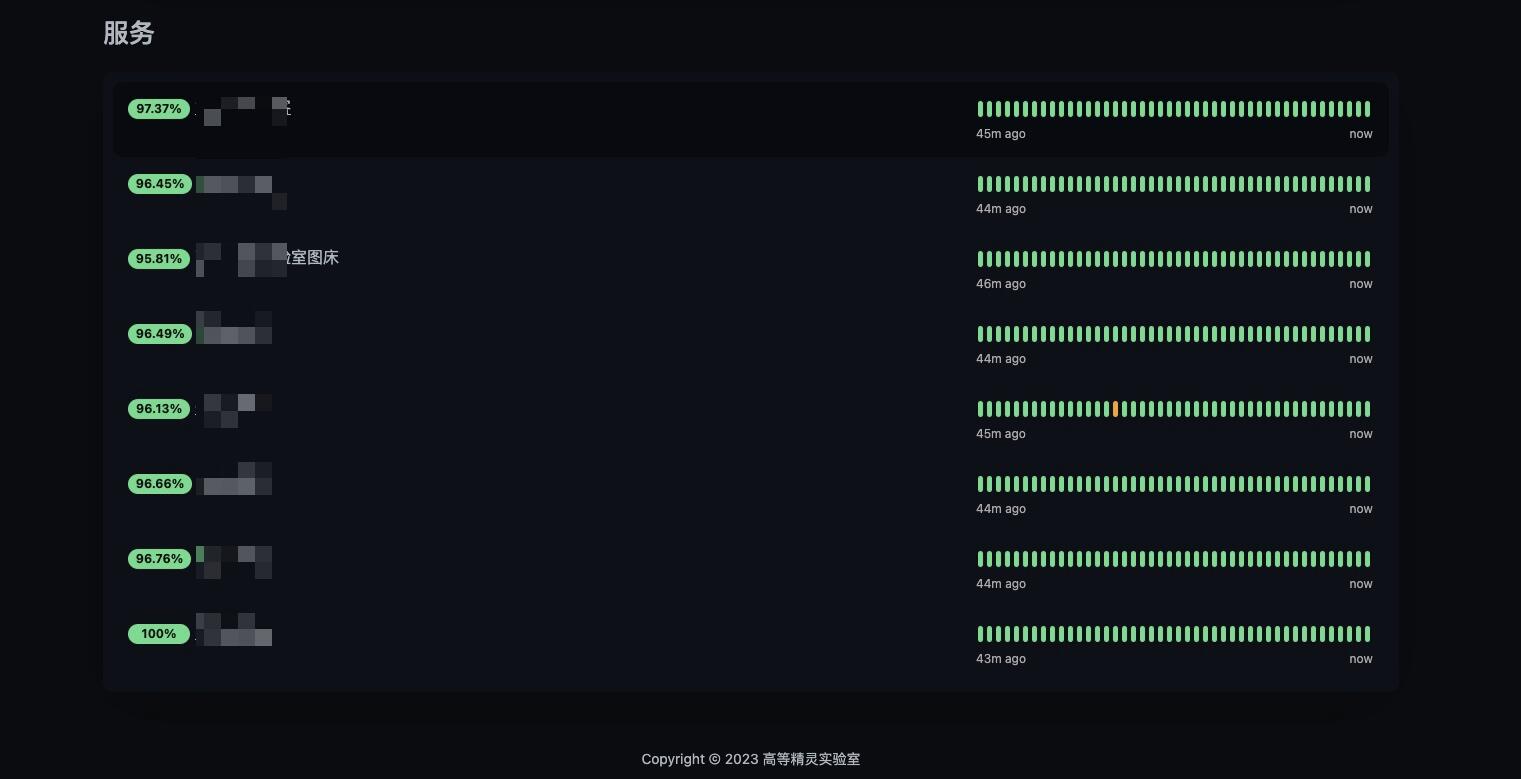Click the Copyright © 2023 高等精灵实验室 footer

(x=751, y=759)
